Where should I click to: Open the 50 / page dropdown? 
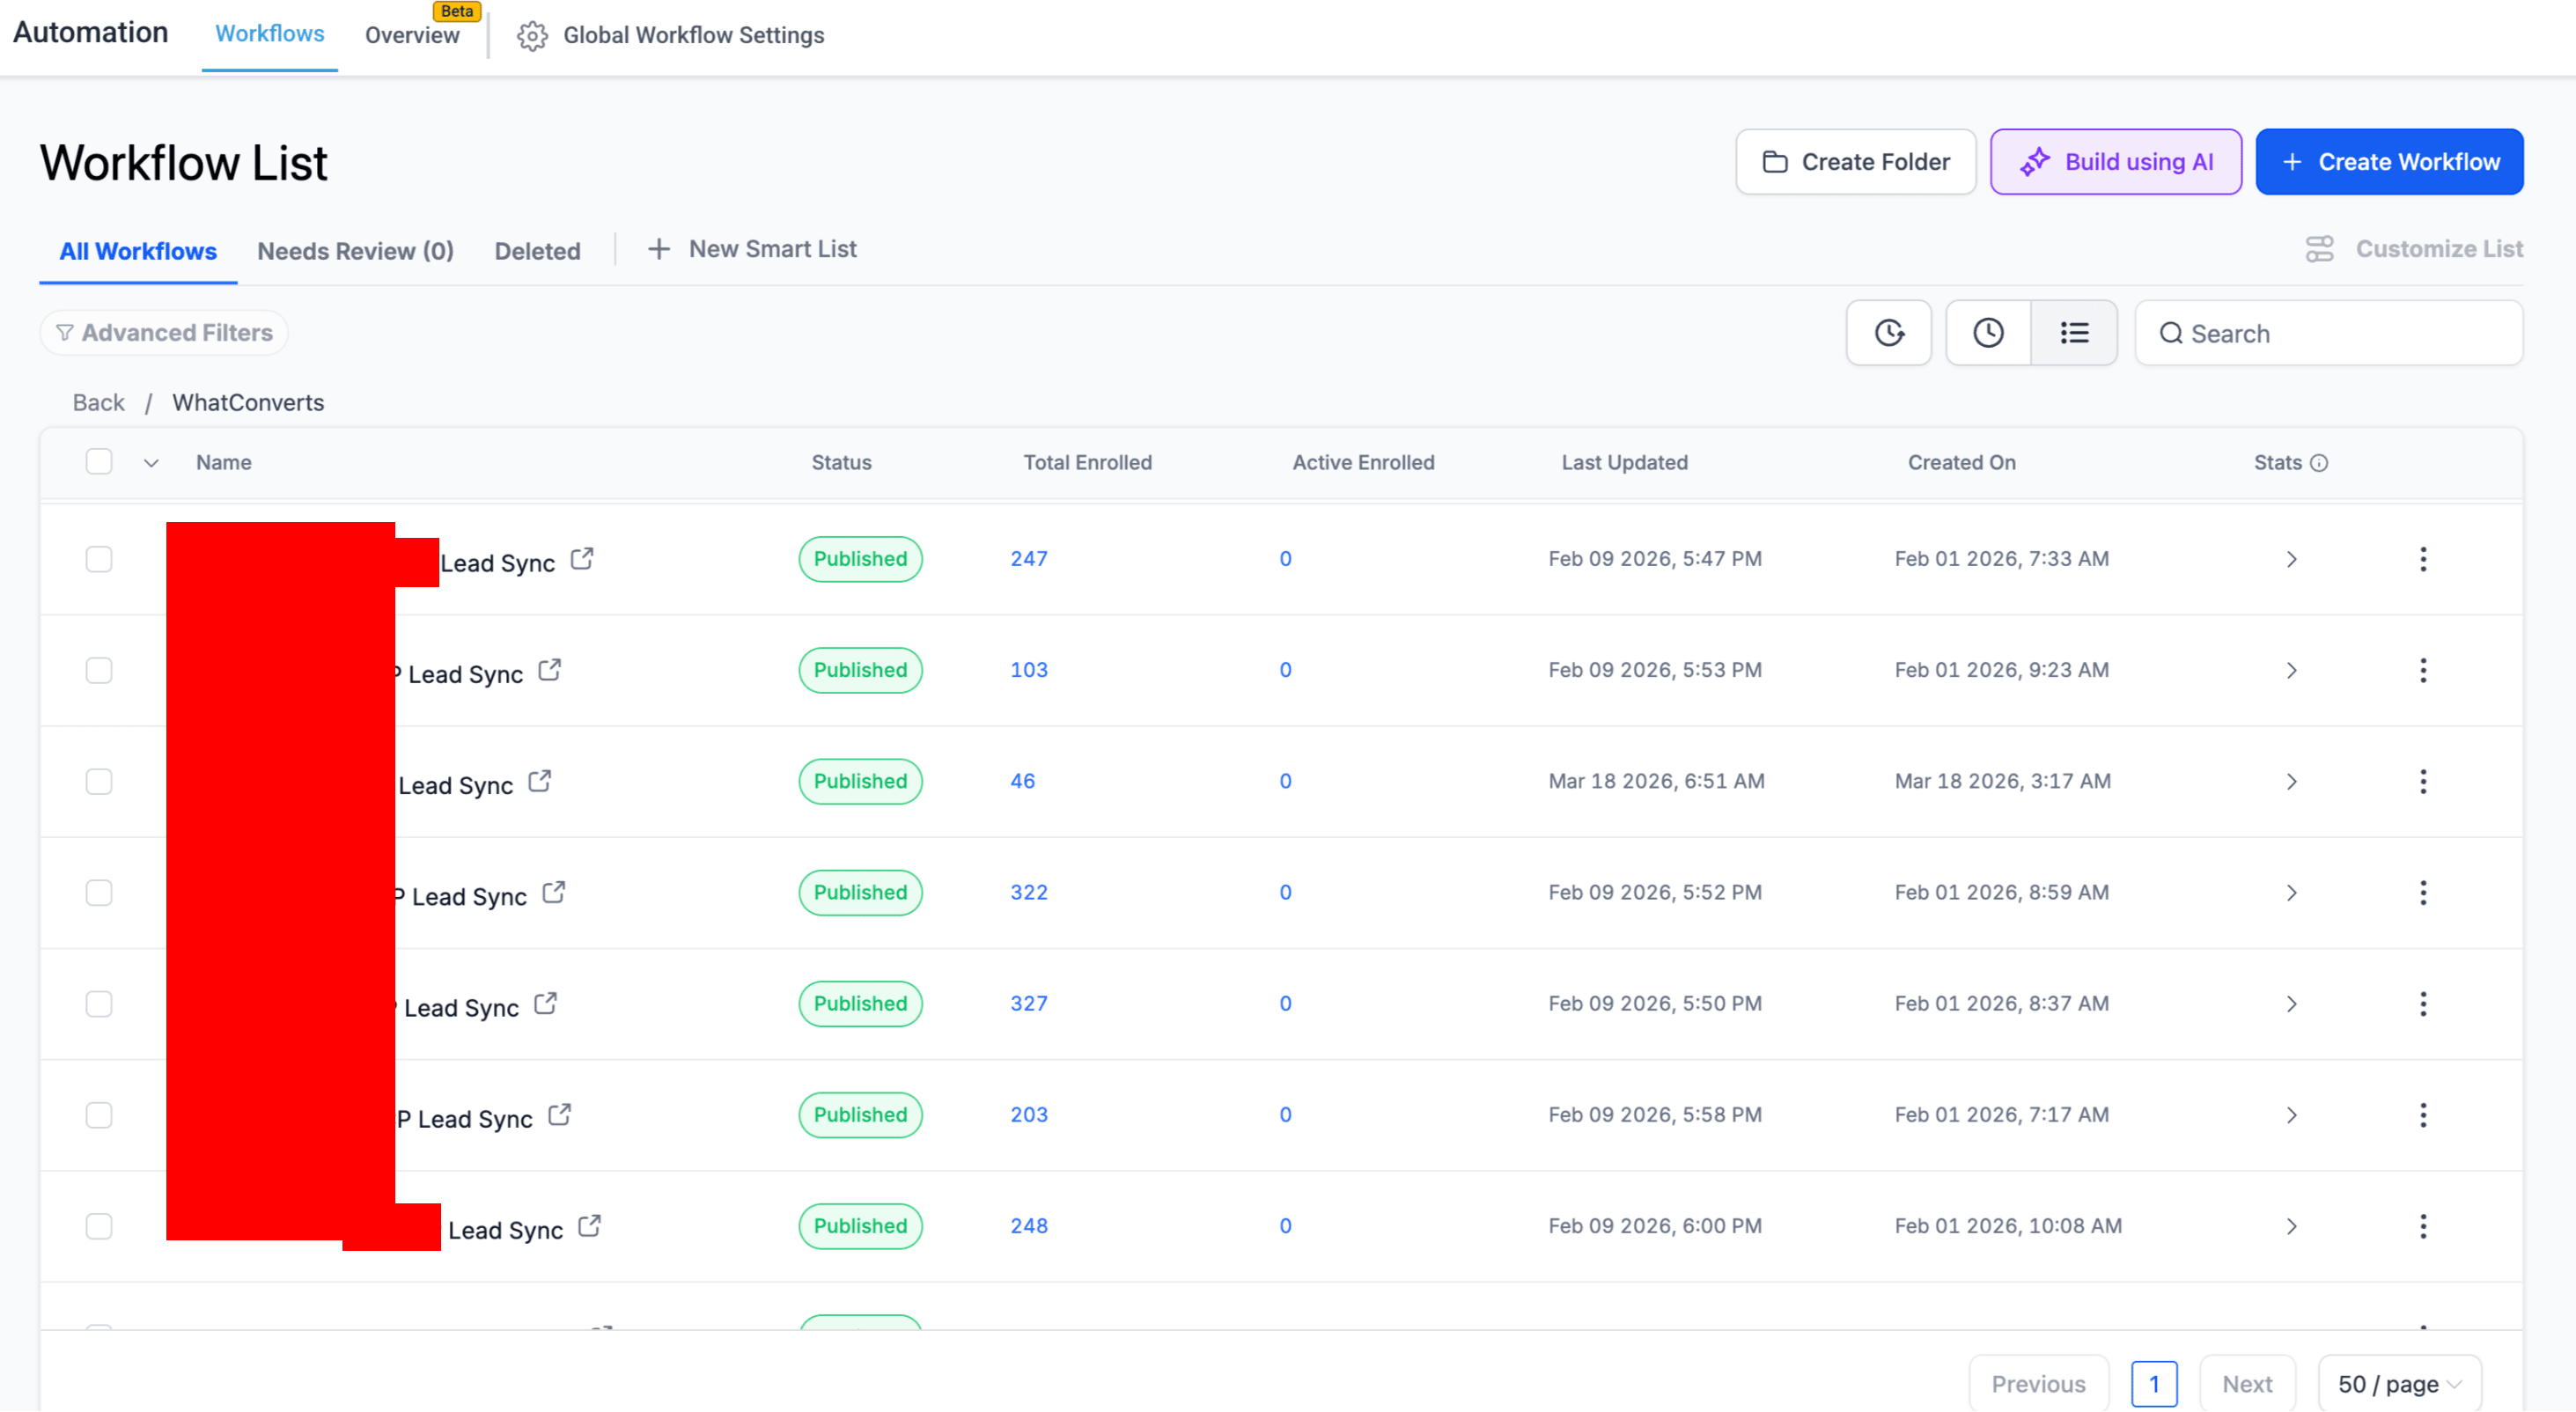2399,1384
